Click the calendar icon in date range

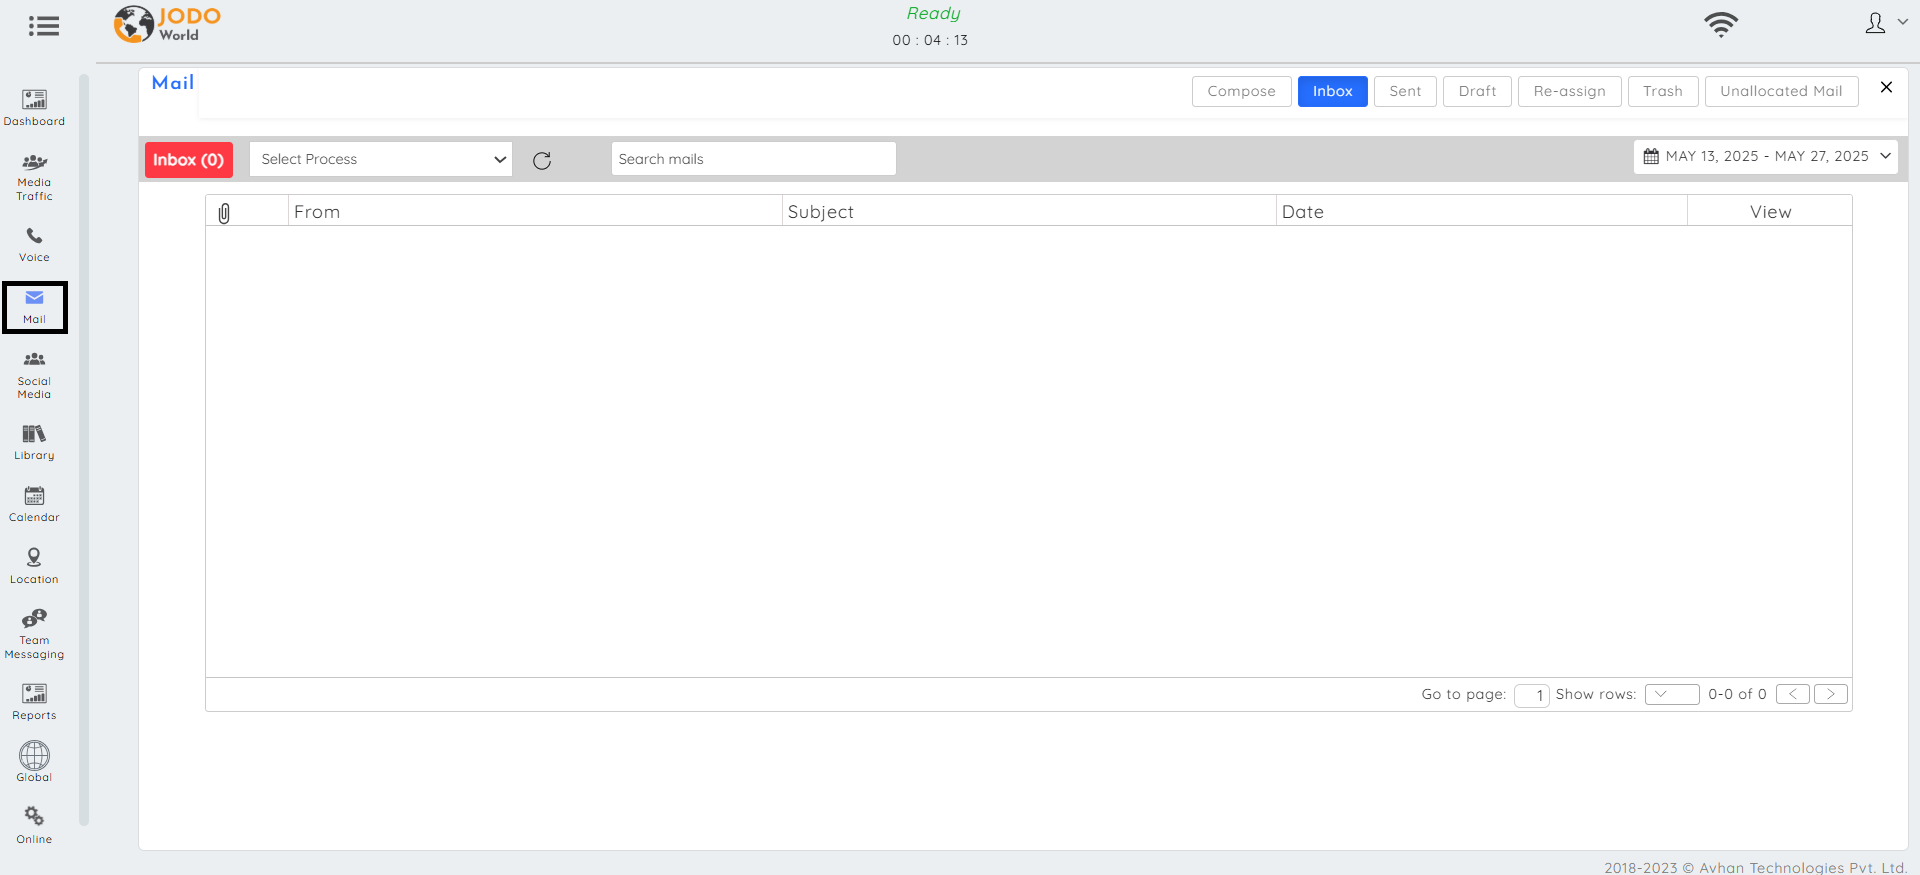(1651, 156)
